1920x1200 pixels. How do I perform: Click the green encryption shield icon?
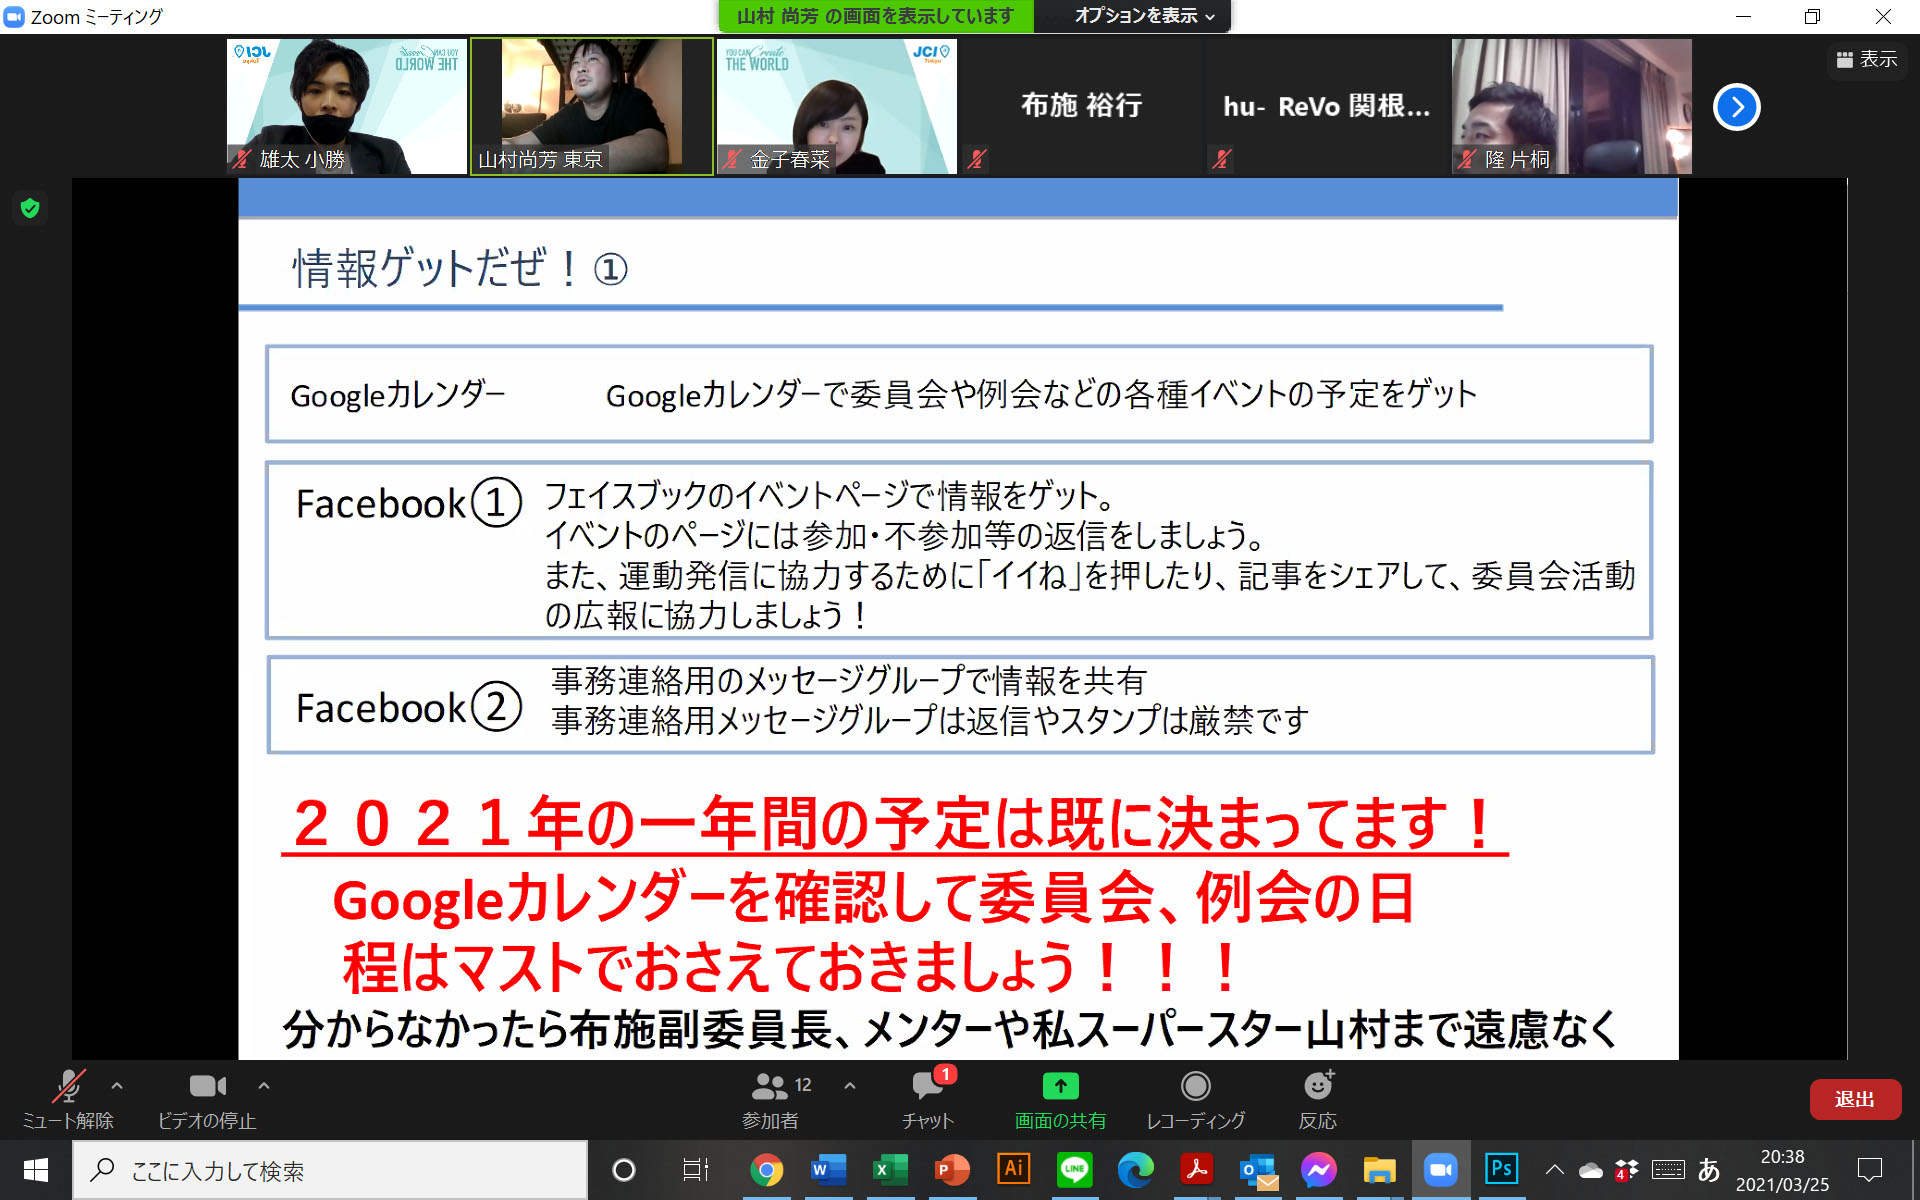pyautogui.click(x=30, y=208)
